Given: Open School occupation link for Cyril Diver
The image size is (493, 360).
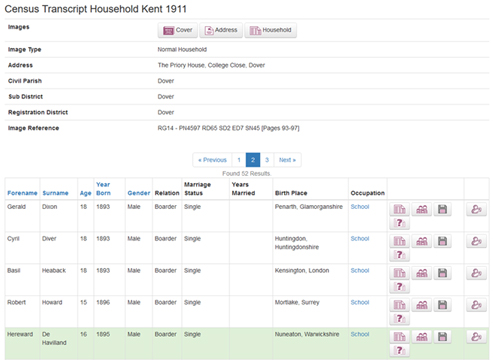Looking at the screenshot, I should point(360,239).
